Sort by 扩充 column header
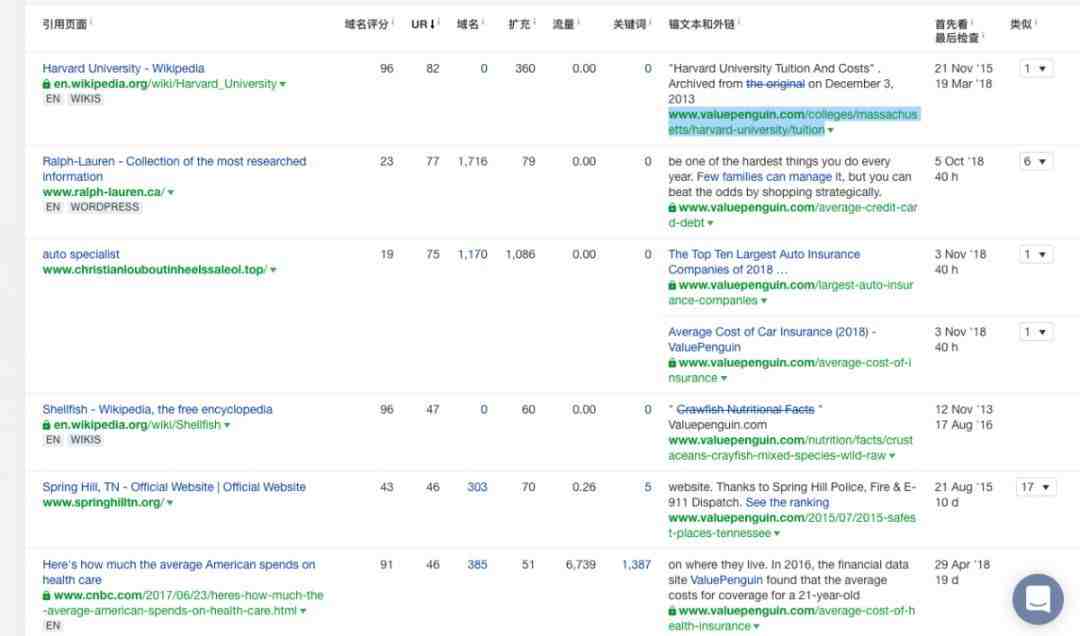Viewport: 1080px width, 636px height. tap(519, 24)
